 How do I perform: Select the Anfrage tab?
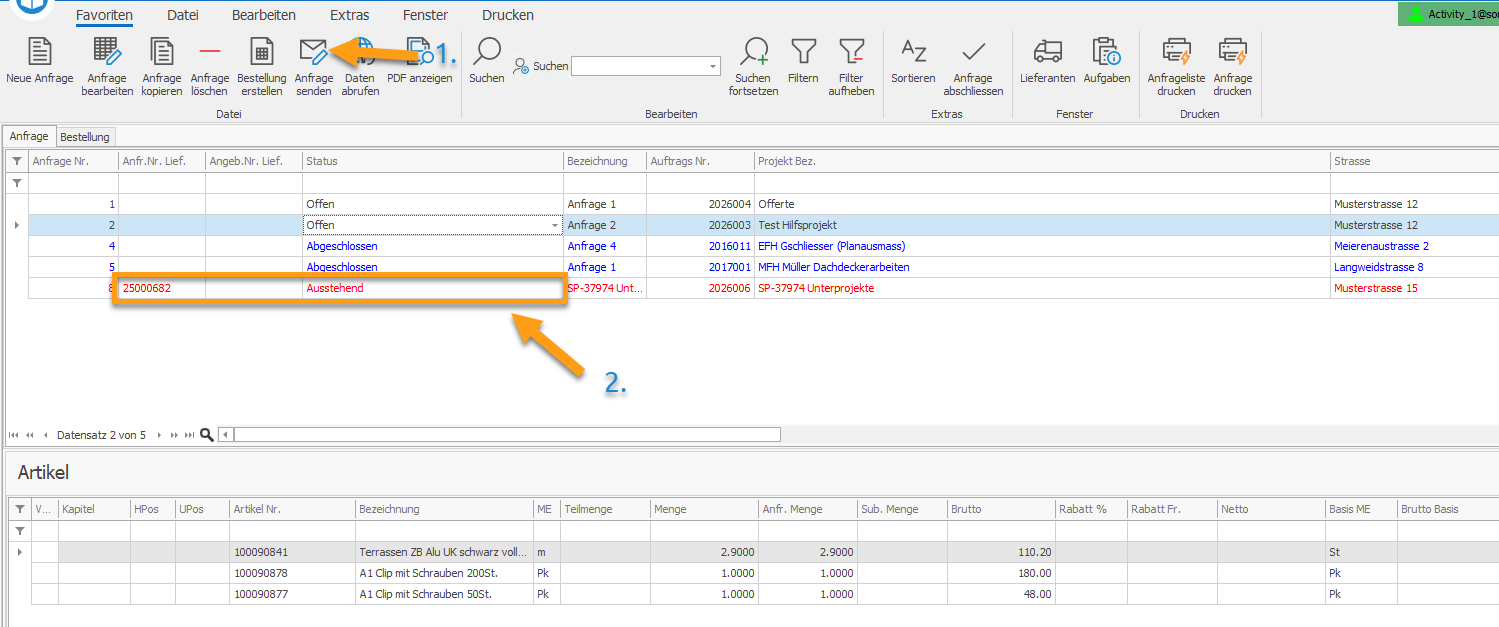(x=29, y=136)
